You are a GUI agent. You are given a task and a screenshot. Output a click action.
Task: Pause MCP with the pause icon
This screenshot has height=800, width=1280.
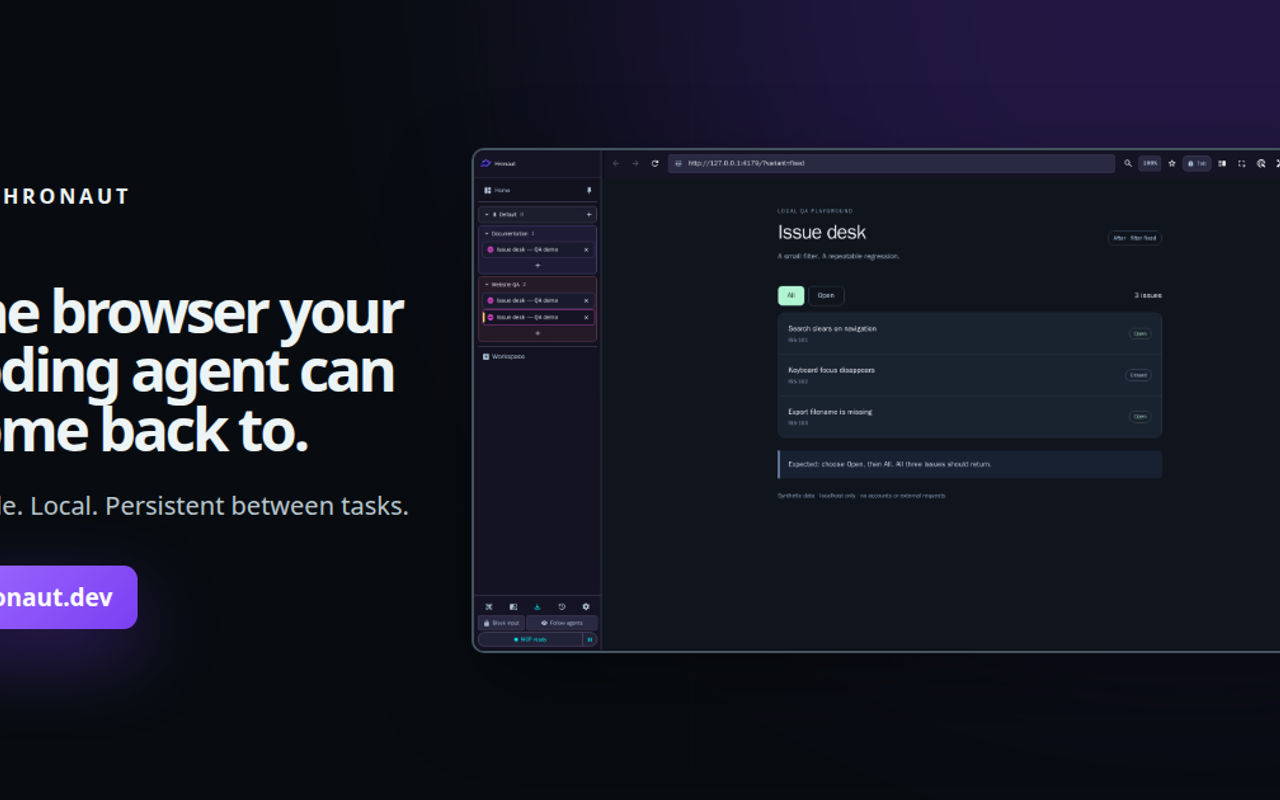click(590, 639)
